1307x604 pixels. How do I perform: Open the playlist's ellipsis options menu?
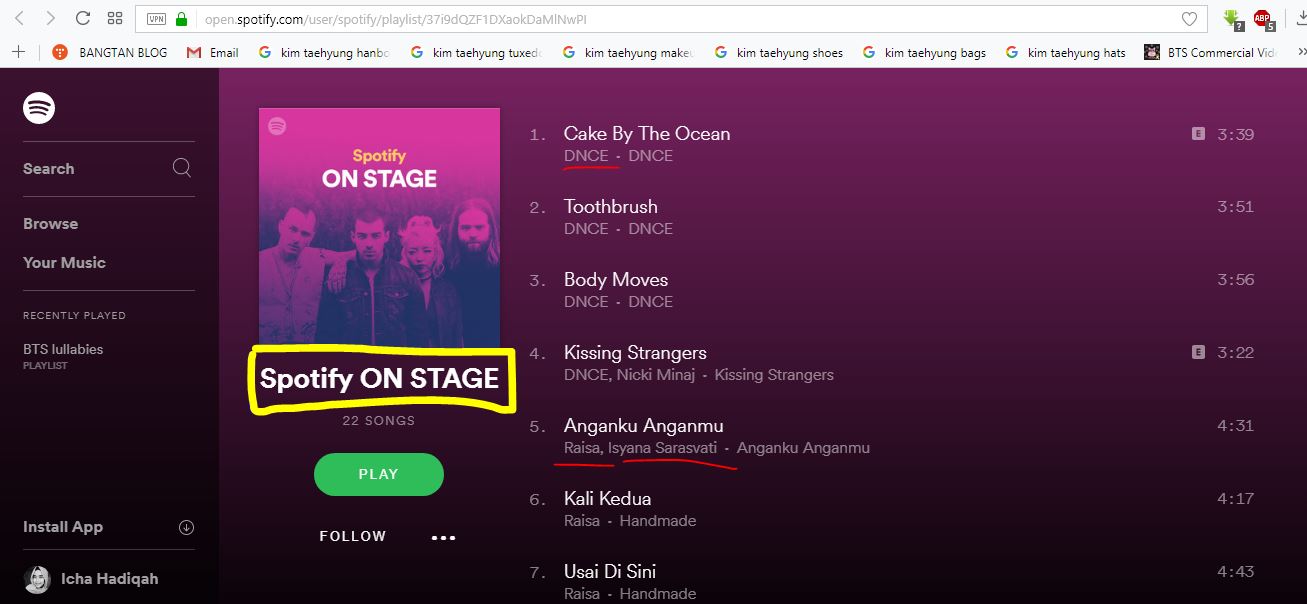click(443, 537)
